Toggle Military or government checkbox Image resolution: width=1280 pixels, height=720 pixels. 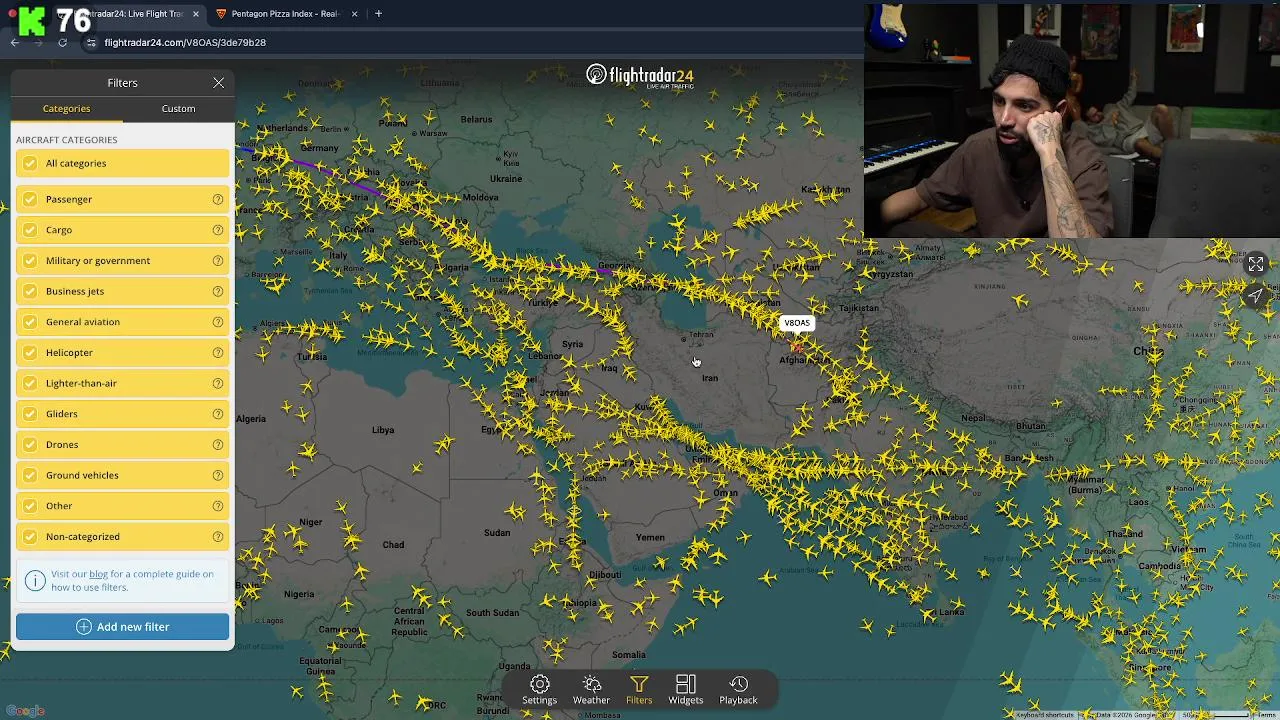click(30, 261)
